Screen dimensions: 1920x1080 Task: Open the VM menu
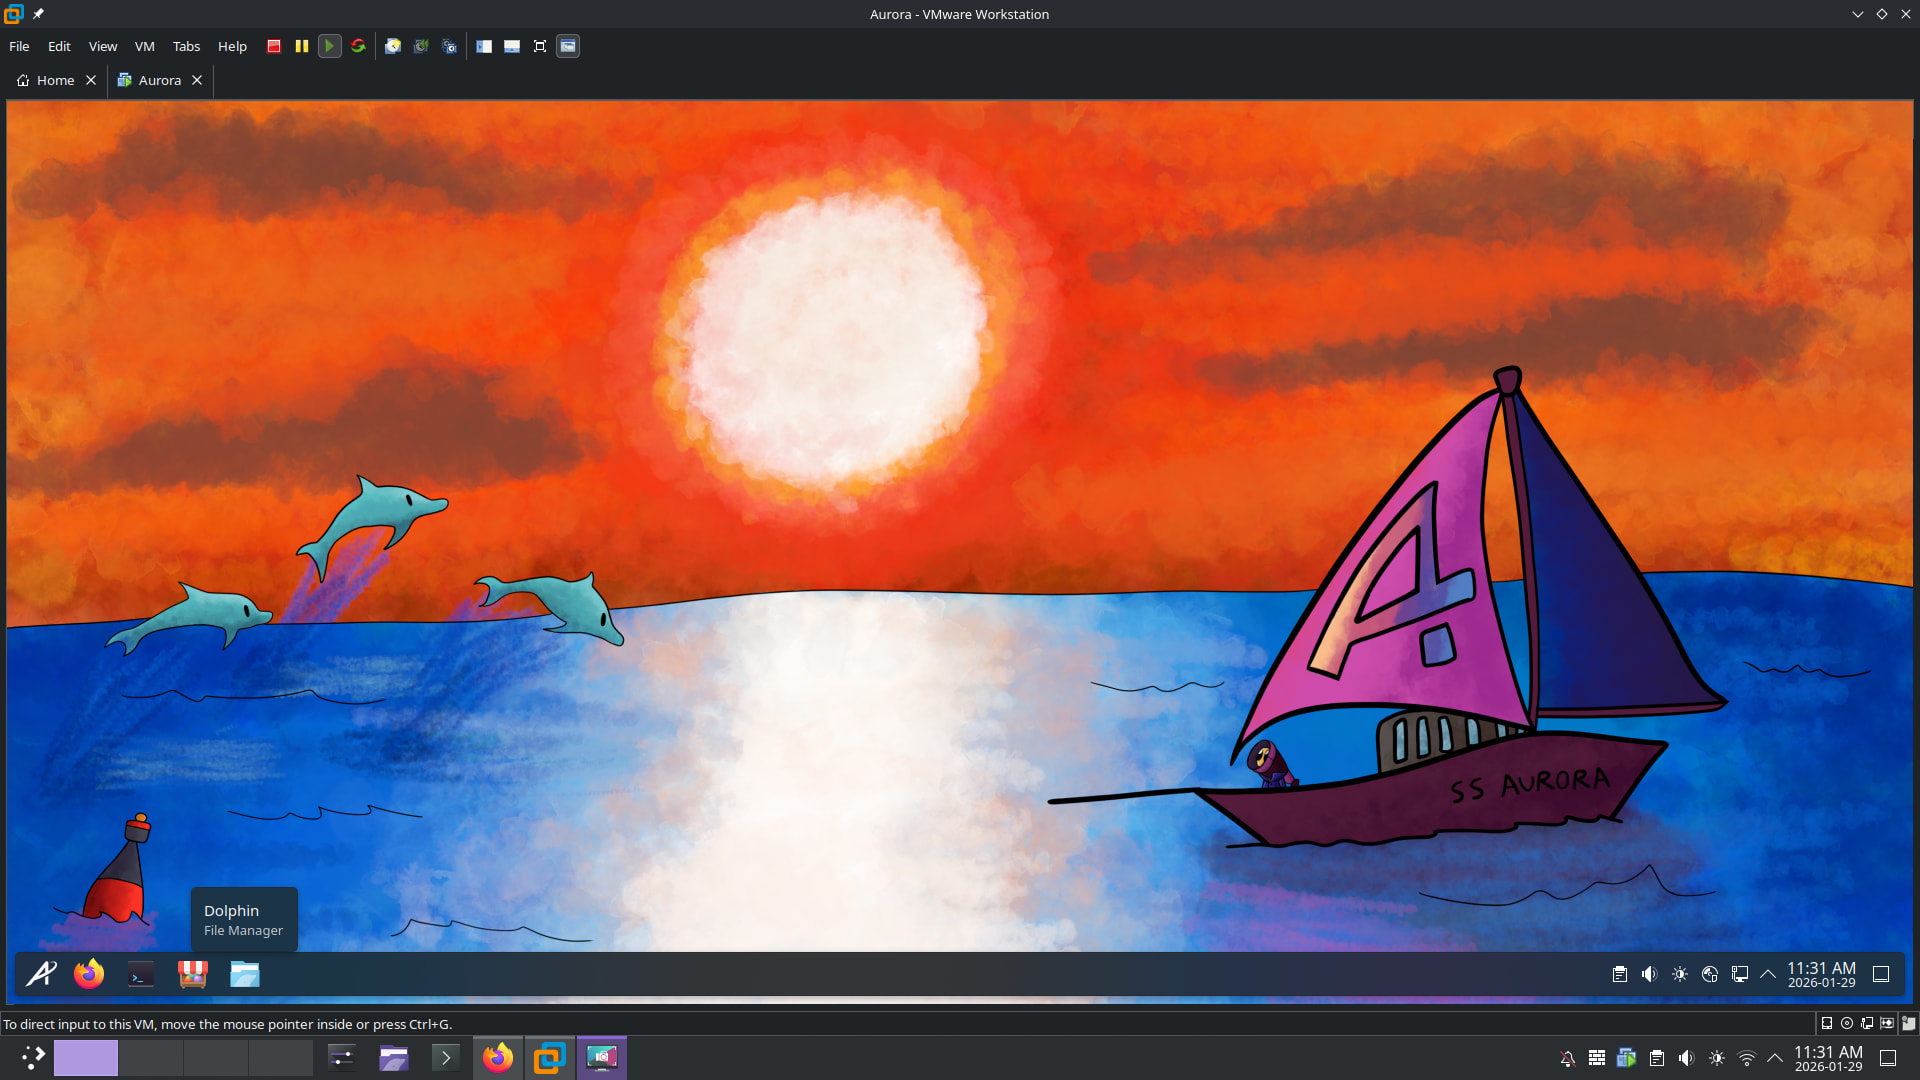point(144,46)
